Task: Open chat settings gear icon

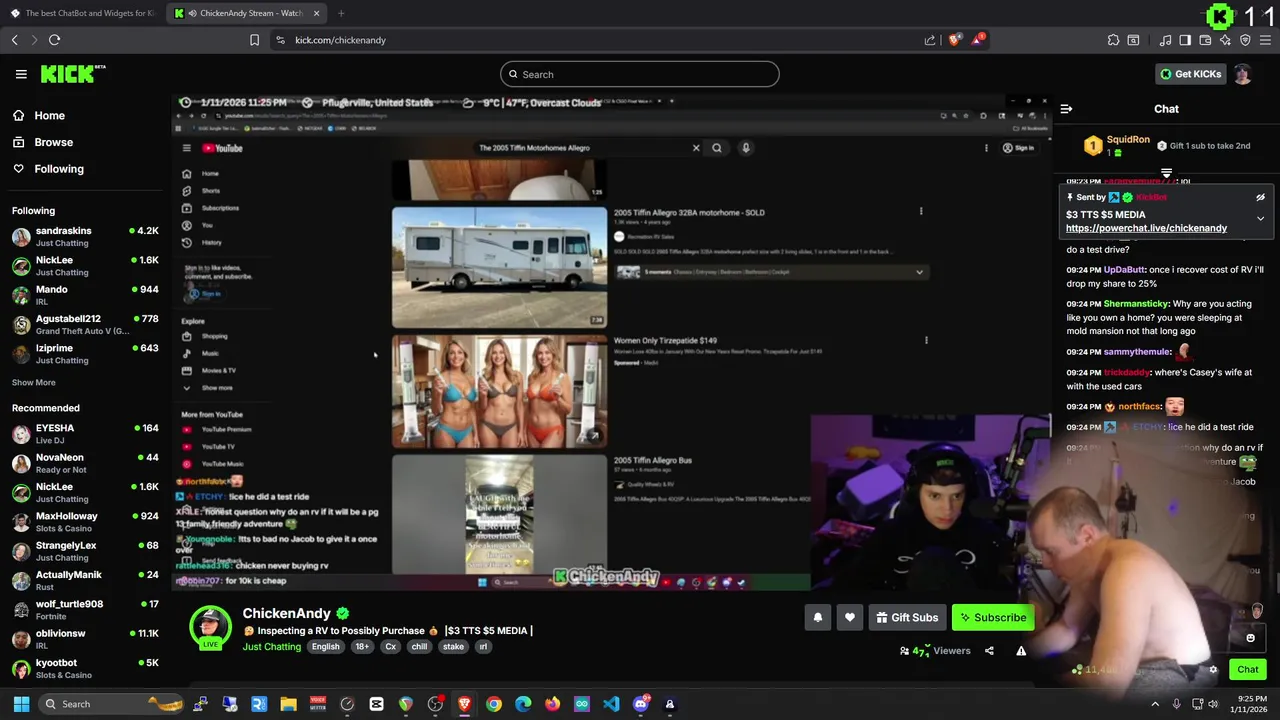Action: tap(1213, 670)
